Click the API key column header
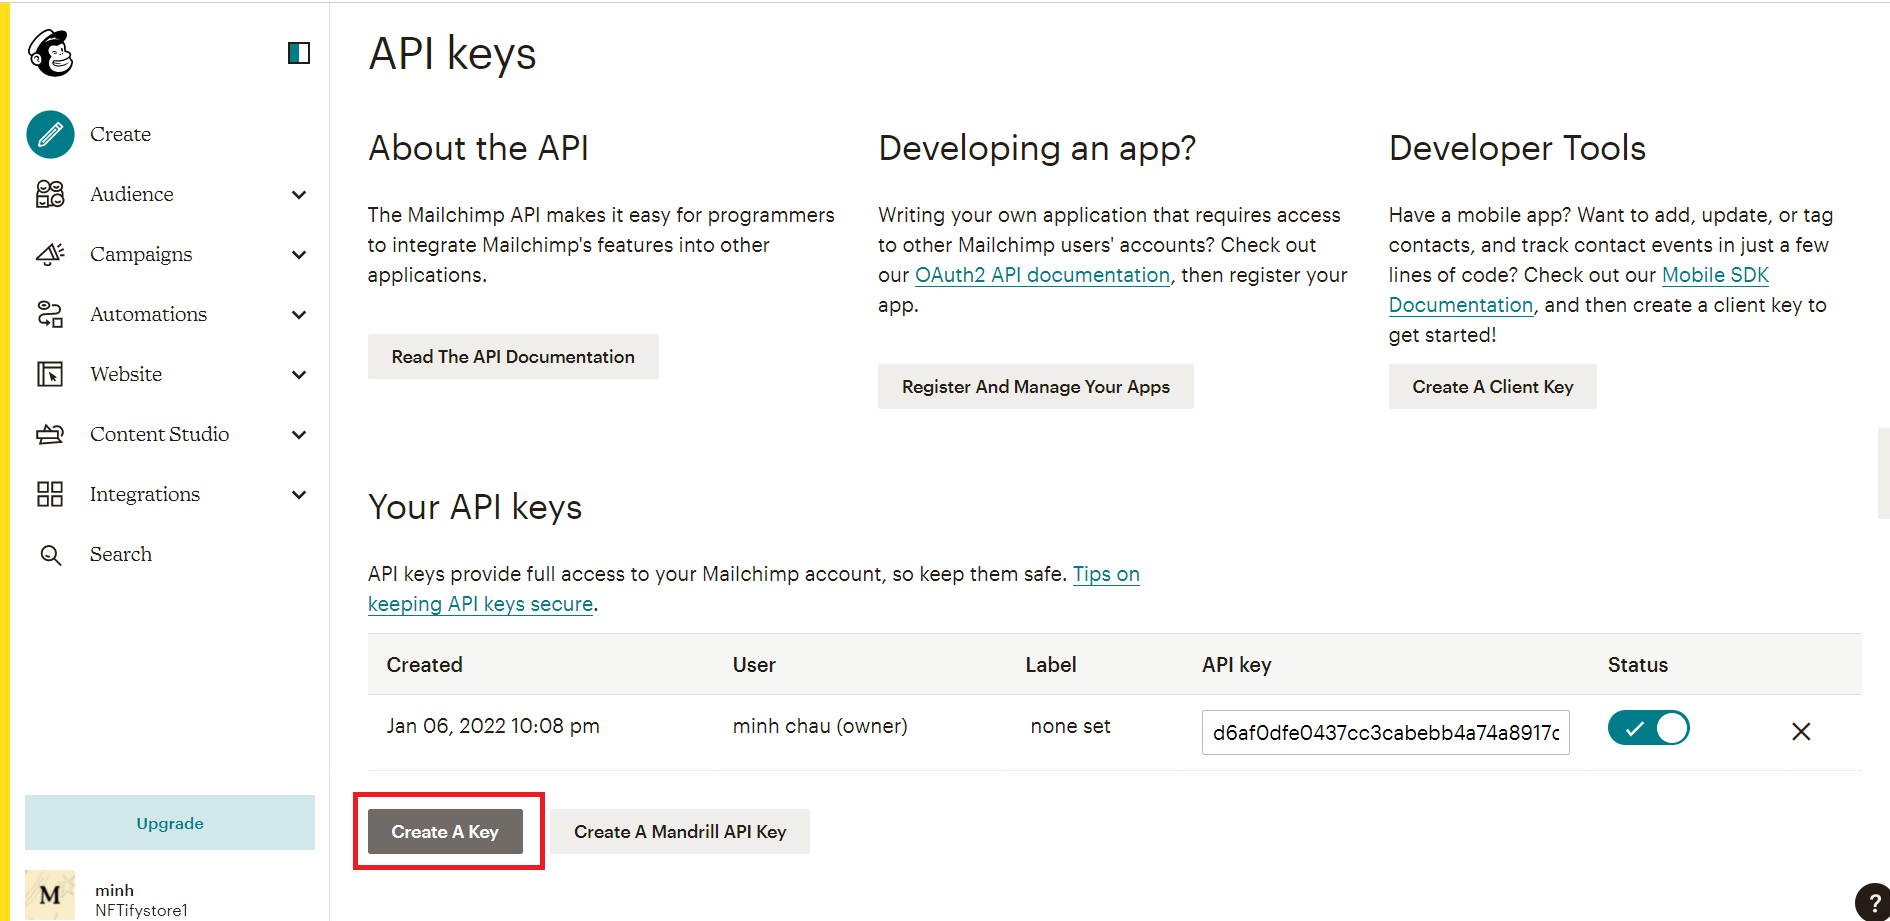This screenshot has width=1890, height=921. [x=1236, y=665]
